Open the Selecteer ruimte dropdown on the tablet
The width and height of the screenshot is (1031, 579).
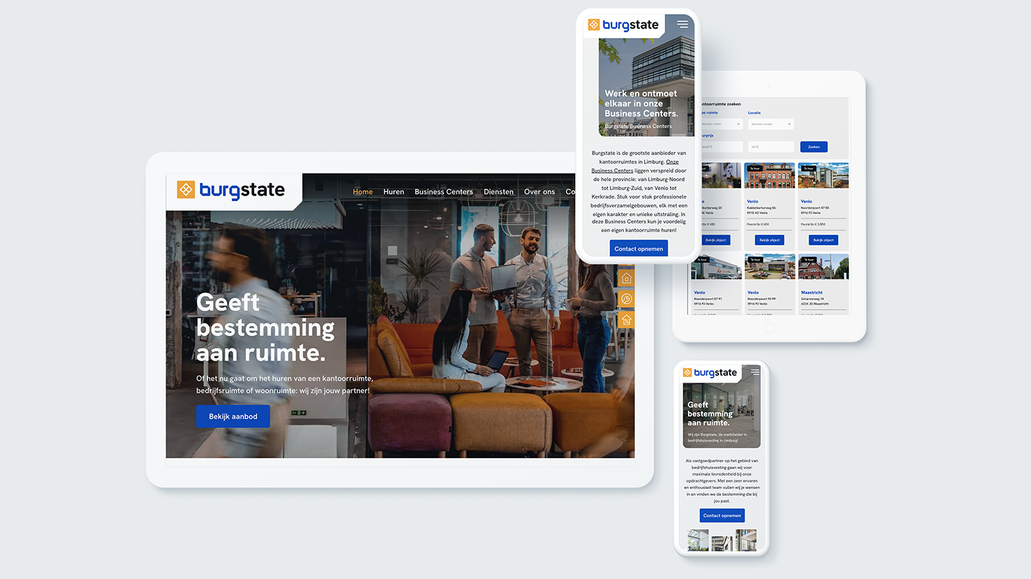(x=721, y=124)
